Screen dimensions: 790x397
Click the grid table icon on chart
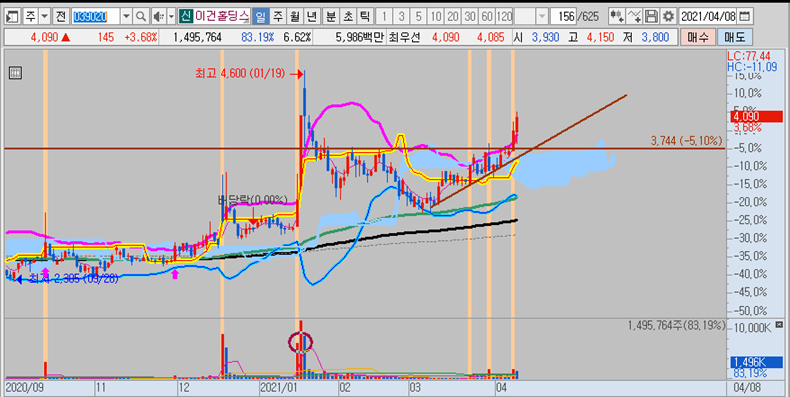[16, 73]
